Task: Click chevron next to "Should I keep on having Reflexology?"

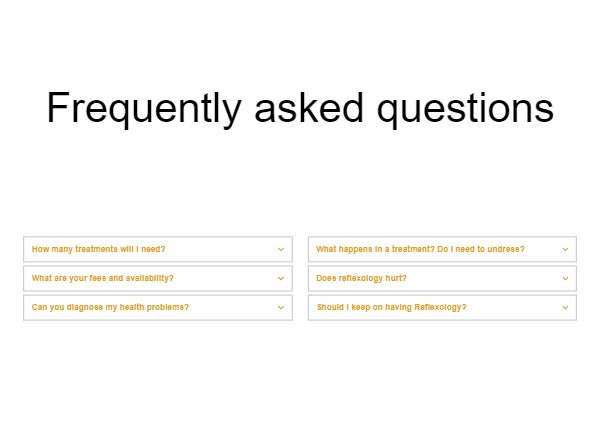Action: tap(565, 307)
